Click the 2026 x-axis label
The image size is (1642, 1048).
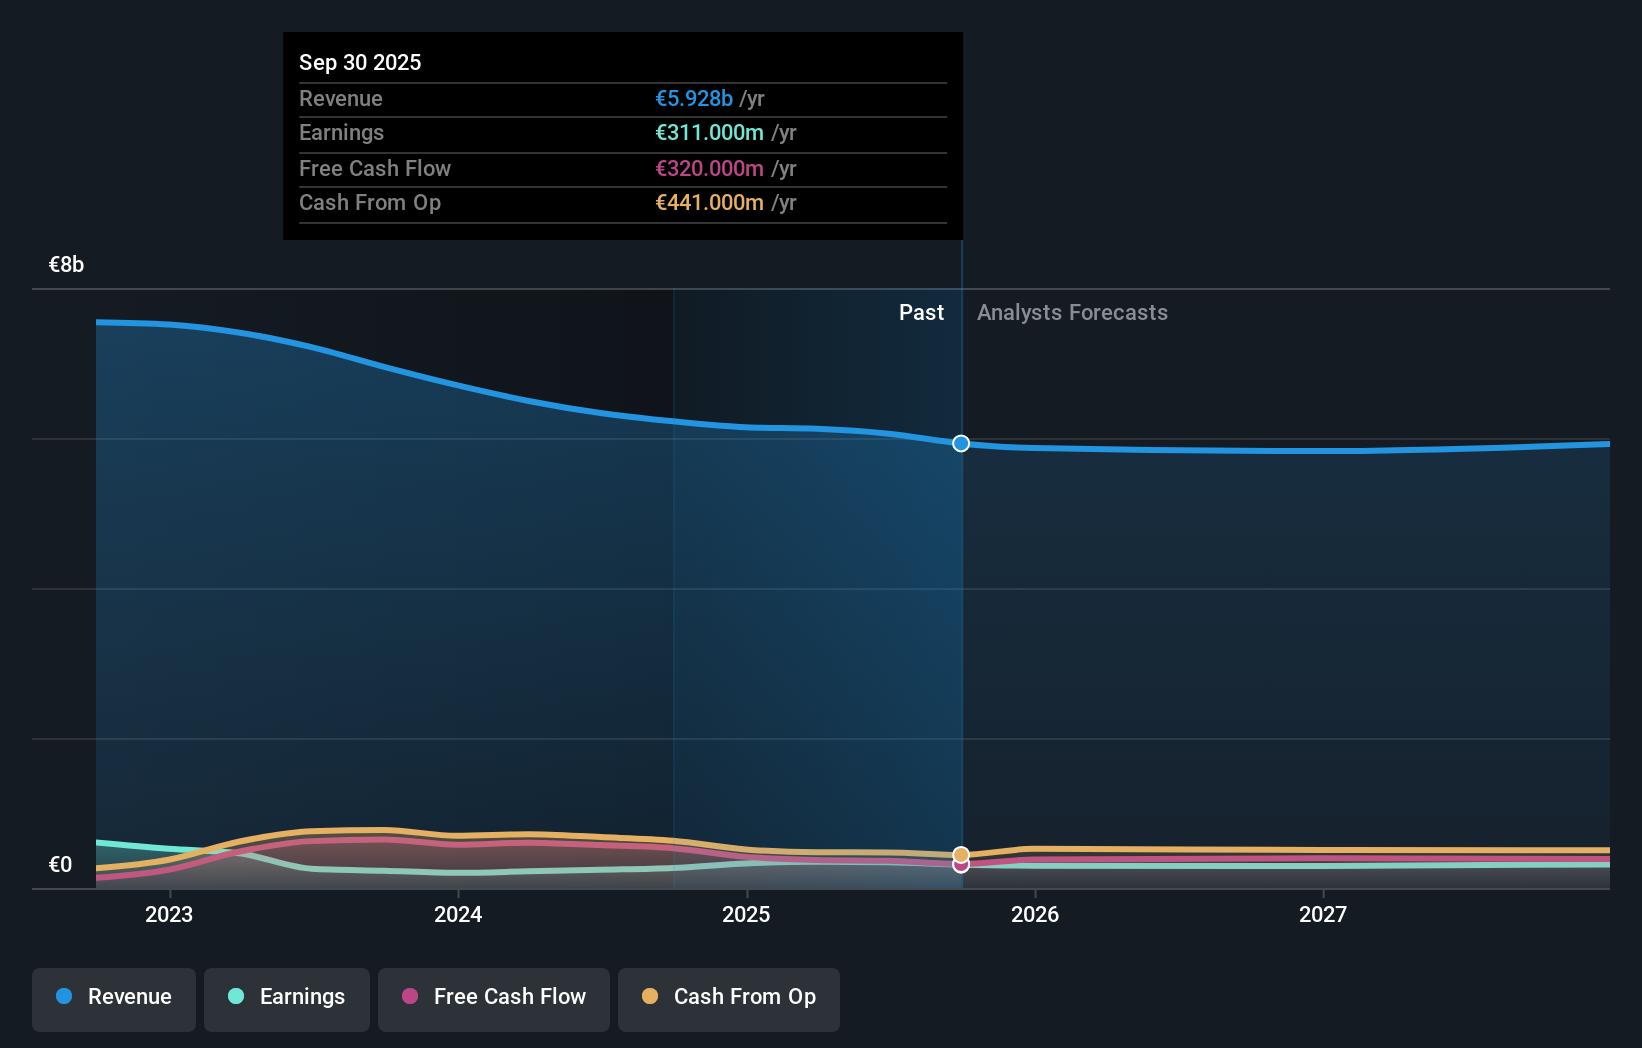(1035, 914)
